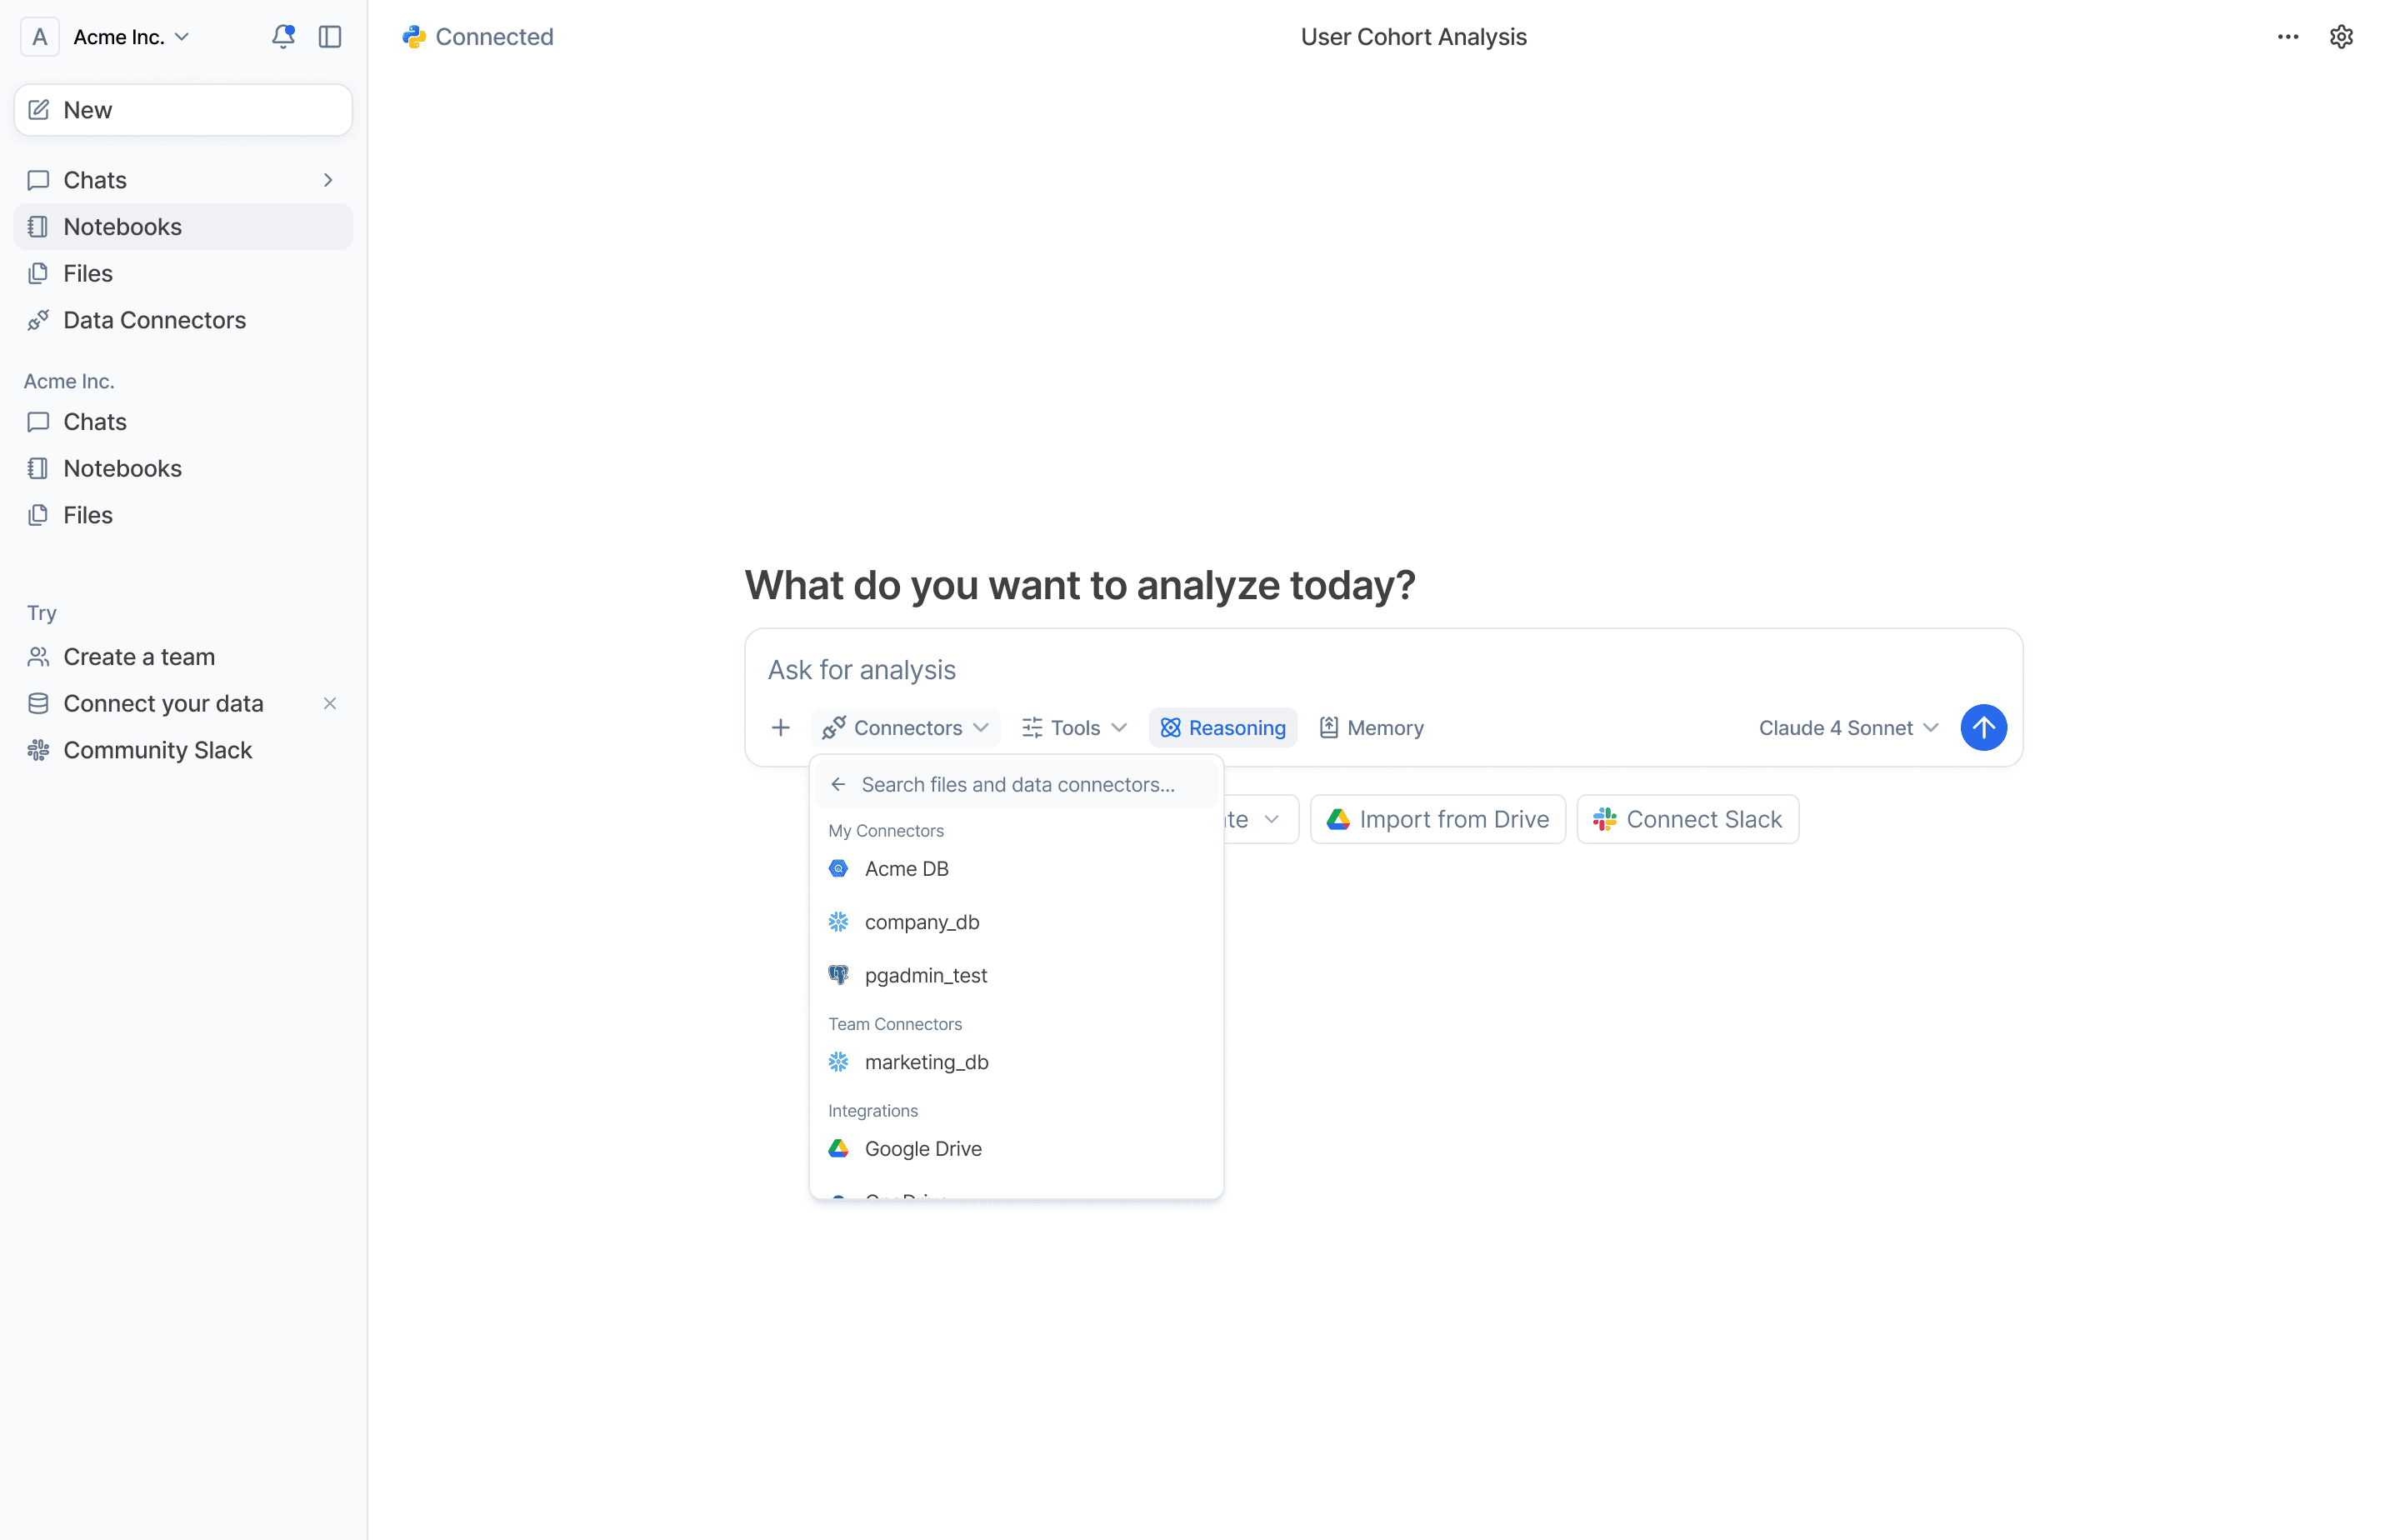Click the Import from Drive button
2400x1540 pixels.
point(1438,820)
